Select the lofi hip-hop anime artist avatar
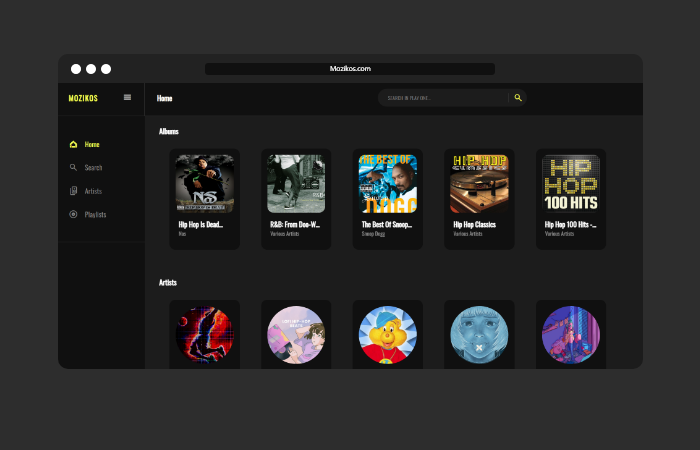The image size is (700, 450). [x=296, y=335]
